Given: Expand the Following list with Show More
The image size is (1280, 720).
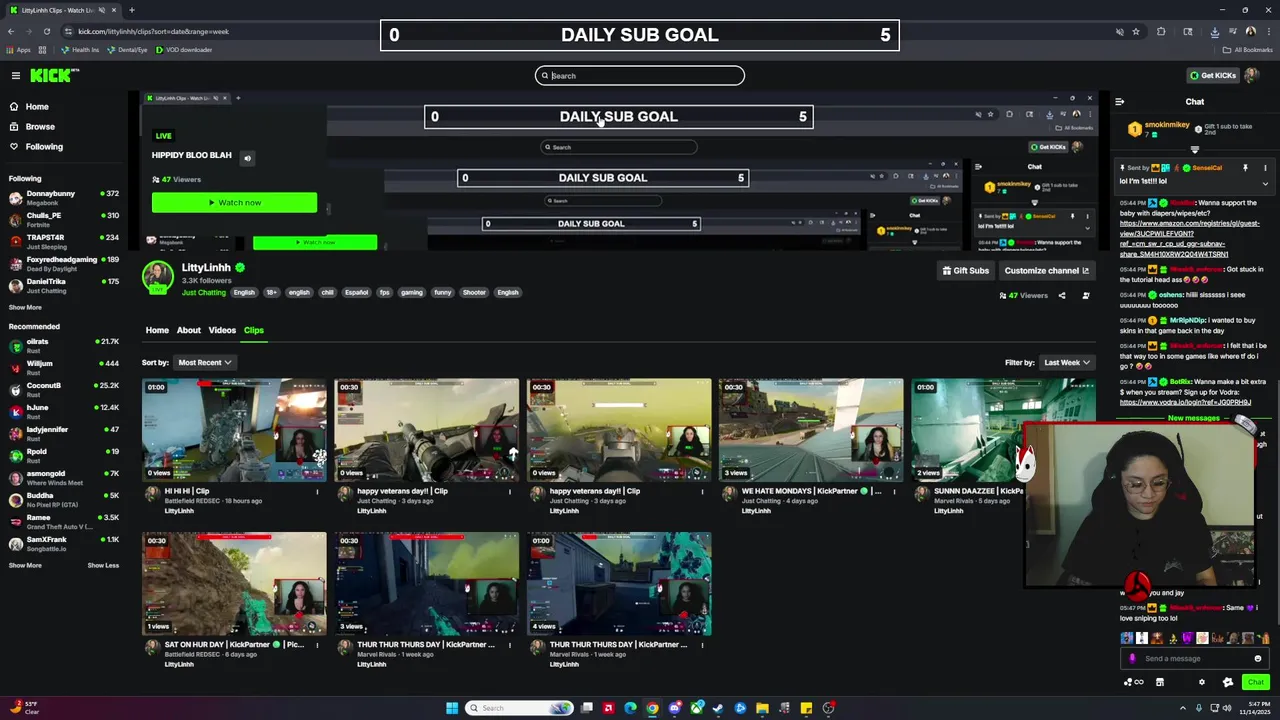Looking at the screenshot, I should [25, 307].
